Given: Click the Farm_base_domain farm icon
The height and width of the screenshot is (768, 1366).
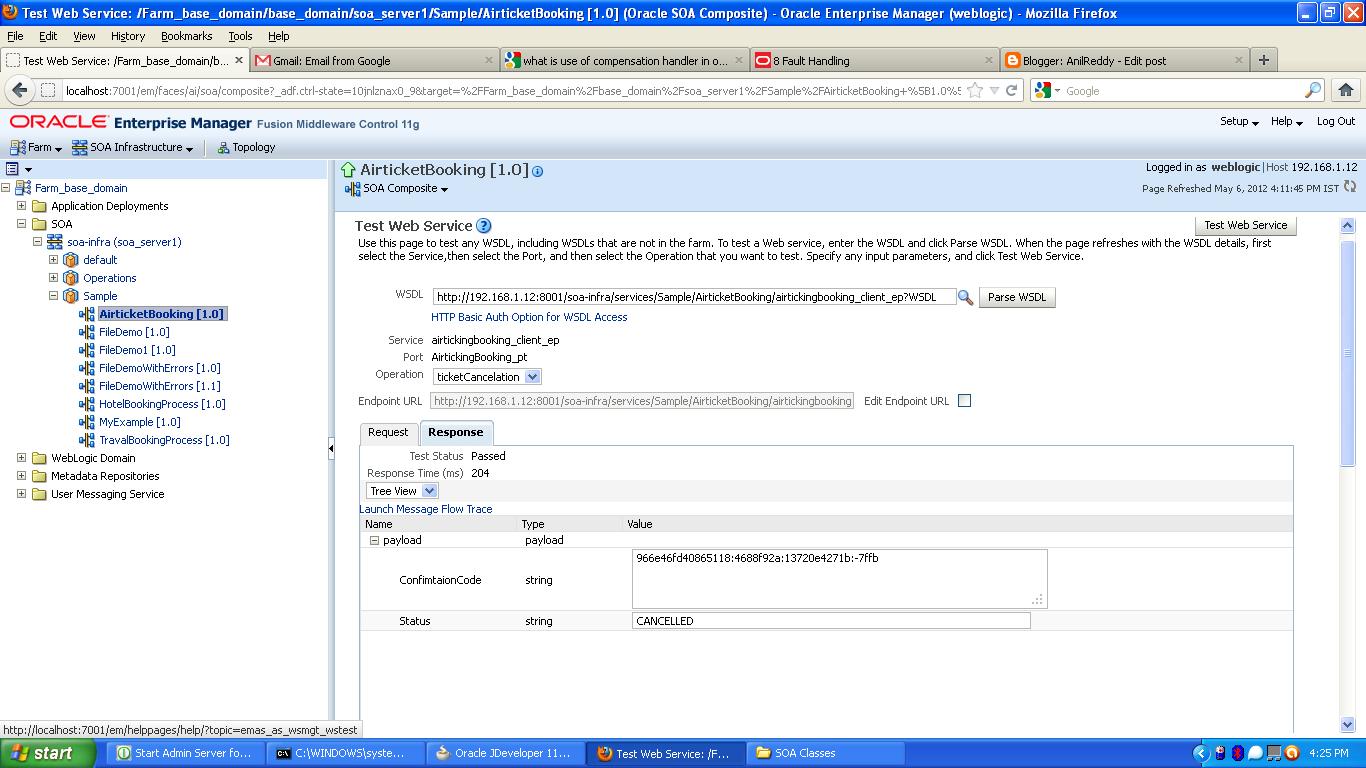Looking at the screenshot, I should click(23, 188).
